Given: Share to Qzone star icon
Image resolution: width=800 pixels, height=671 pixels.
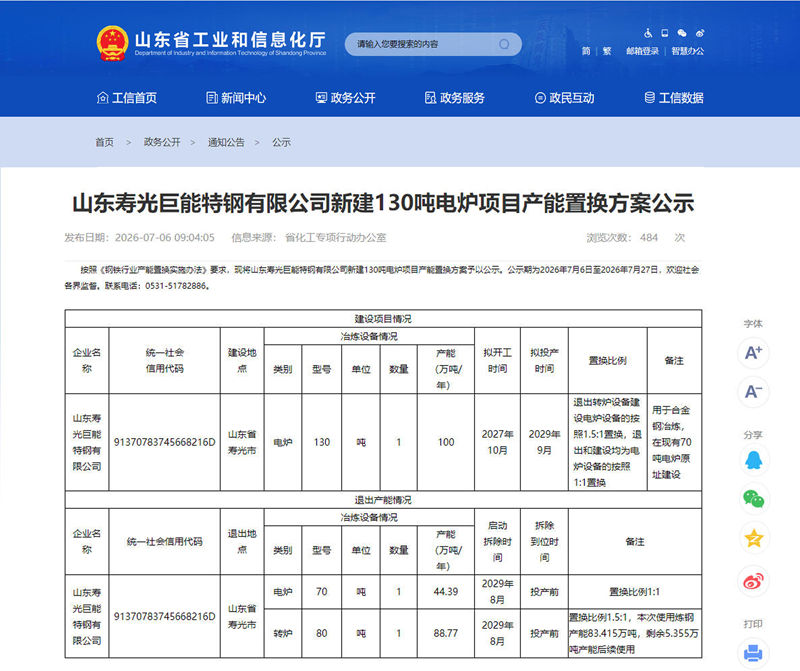Looking at the screenshot, I should tap(754, 538).
